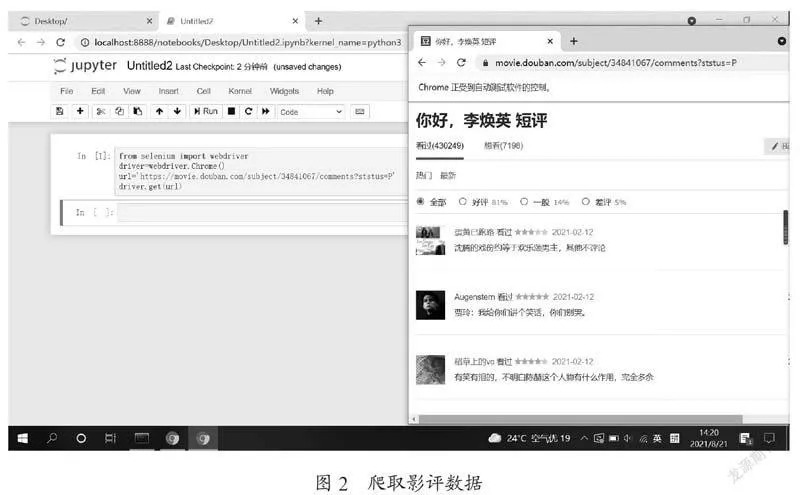The image size is (800, 495).
Task: Select the 想看(7198) tab
Action: (x=504, y=146)
